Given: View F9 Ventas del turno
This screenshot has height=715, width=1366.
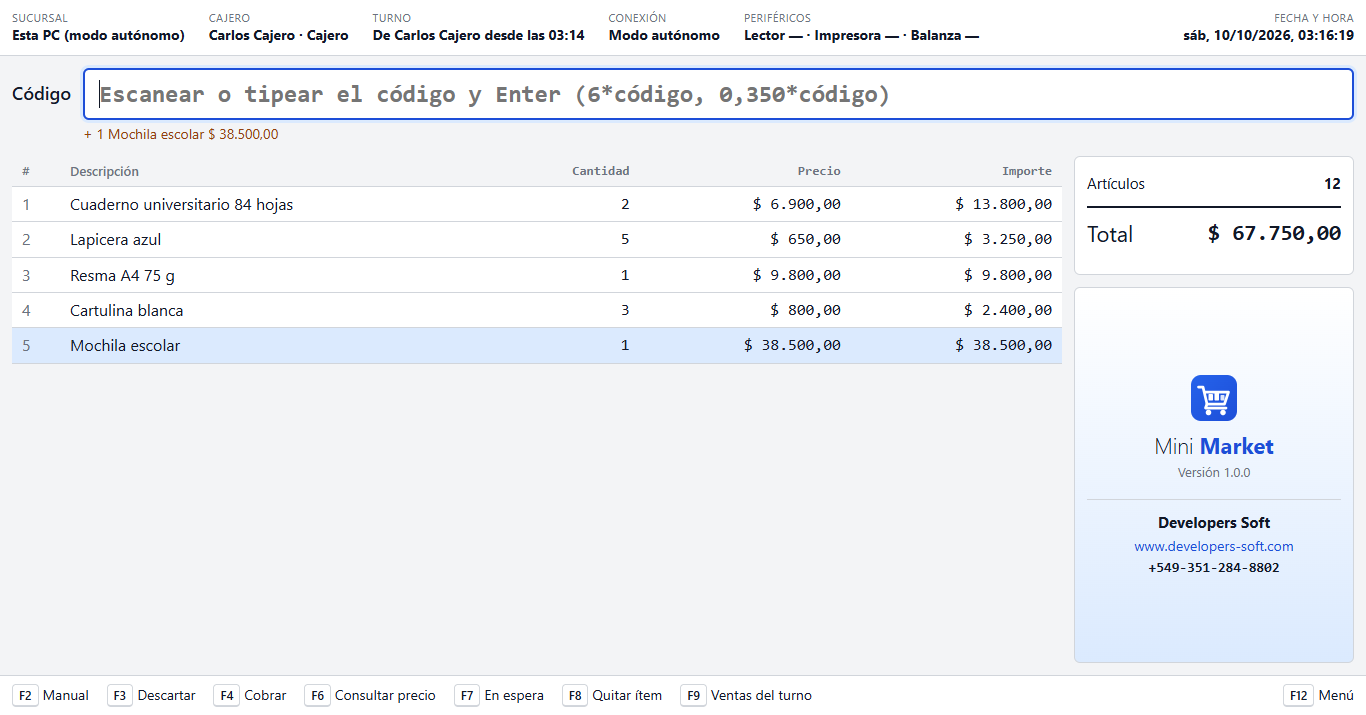Looking at the screenshot, I should click(748, 695).
